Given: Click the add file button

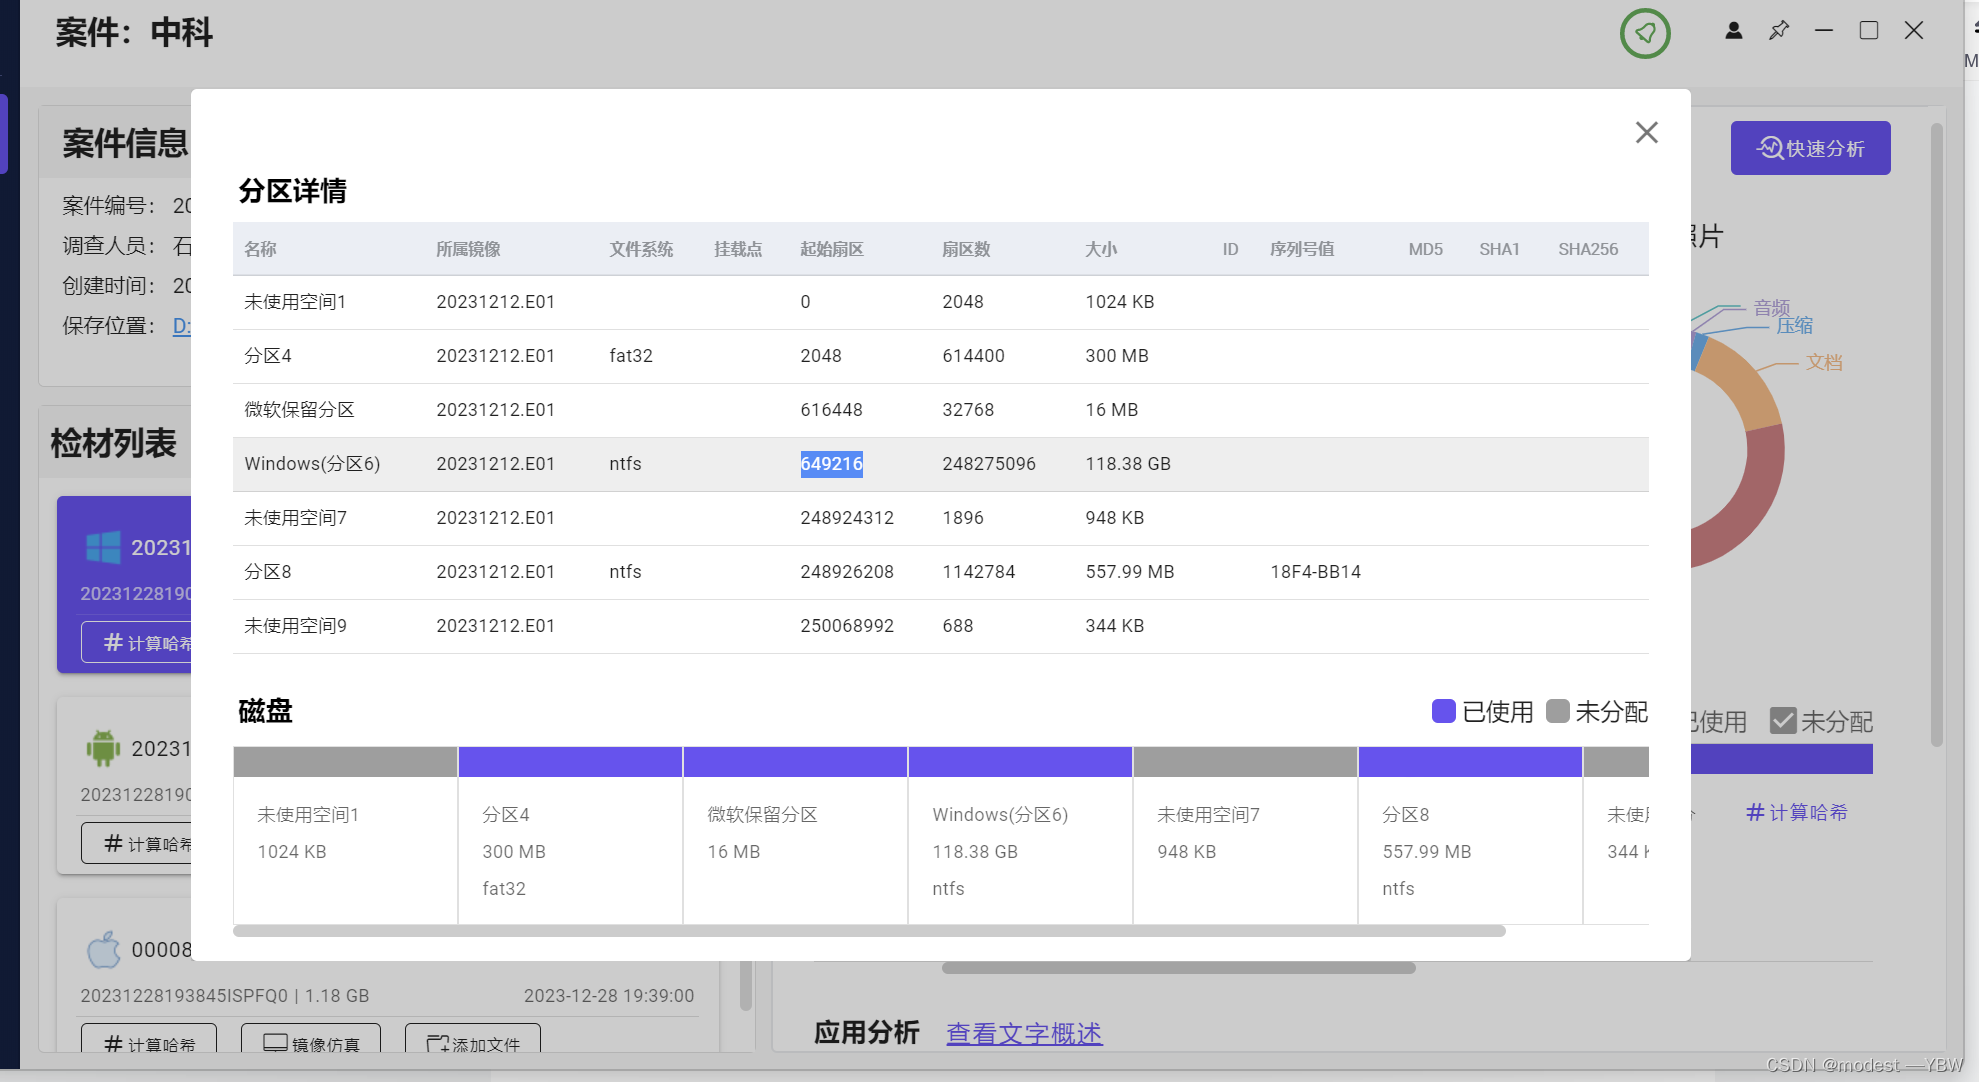Looking at the screenshot, I should coord(473,1043).
